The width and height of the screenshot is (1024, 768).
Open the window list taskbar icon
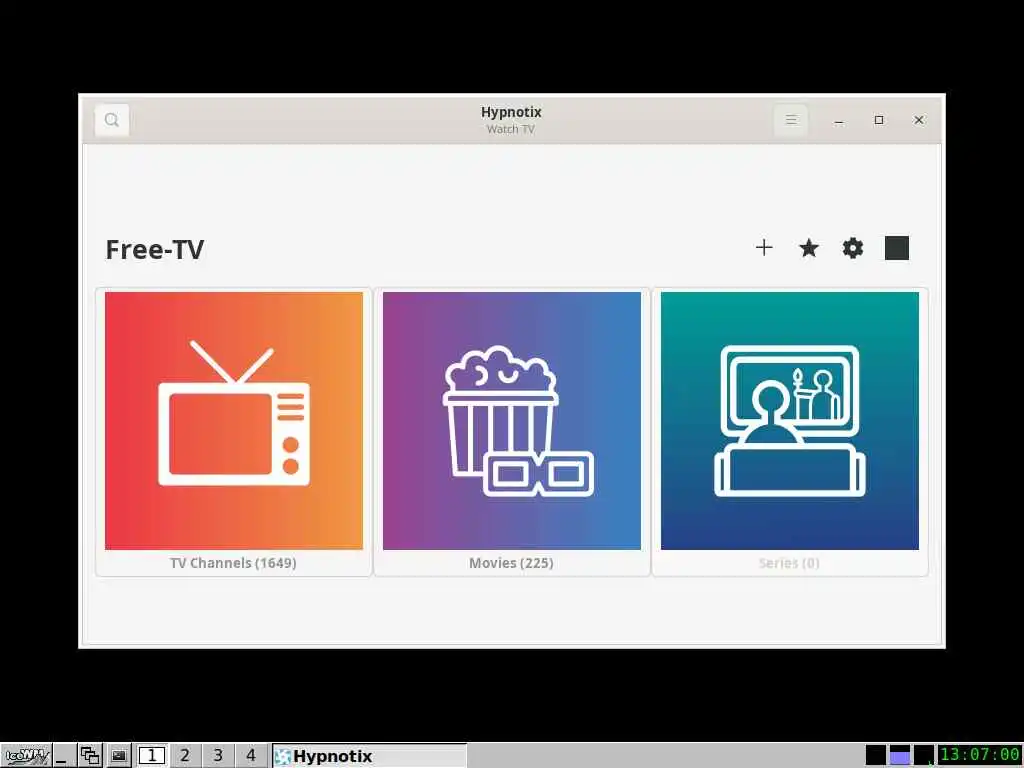click(90, 756)
